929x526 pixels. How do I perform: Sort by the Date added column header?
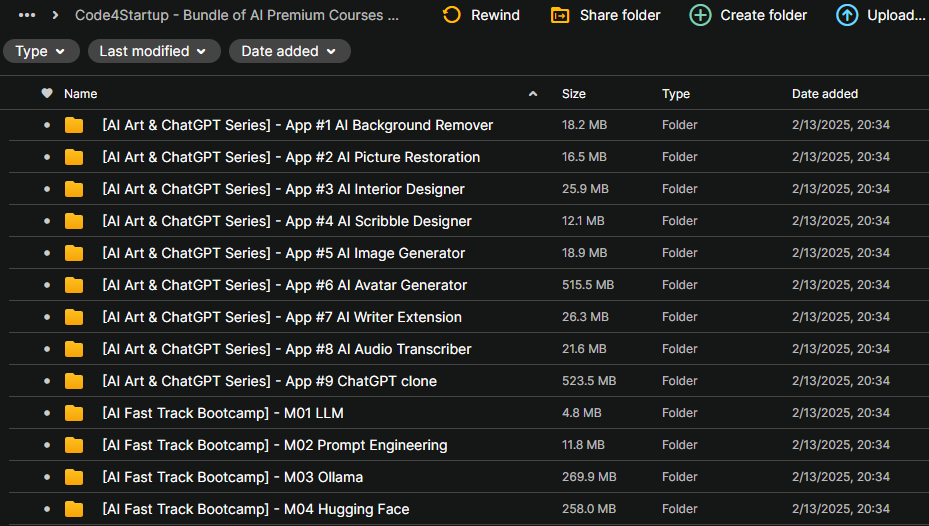pyautogui.click(x=825, y=94)
